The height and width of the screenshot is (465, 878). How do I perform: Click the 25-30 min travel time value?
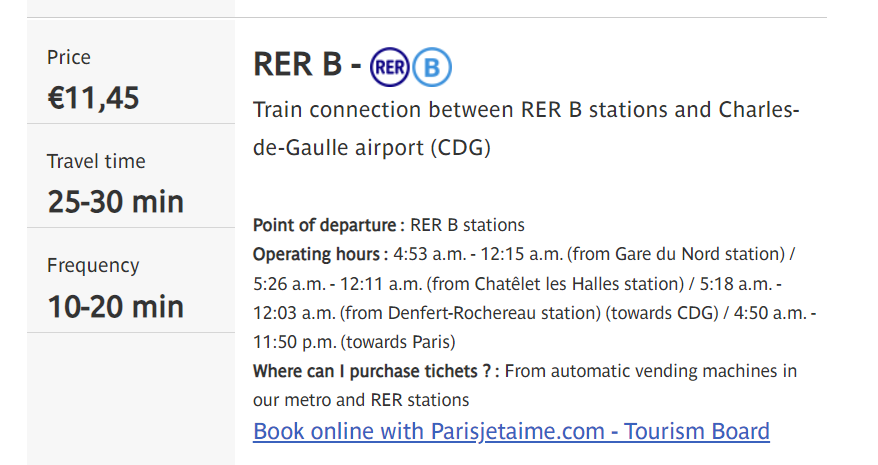pos(116,202)
